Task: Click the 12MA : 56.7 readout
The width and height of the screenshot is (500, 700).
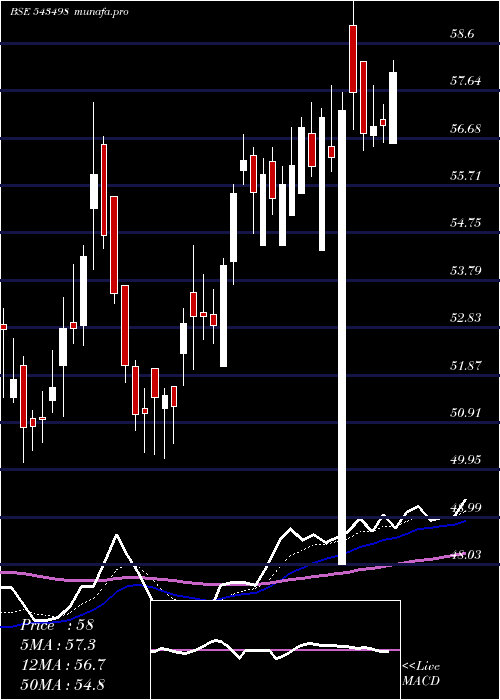Action: (63, 665)
